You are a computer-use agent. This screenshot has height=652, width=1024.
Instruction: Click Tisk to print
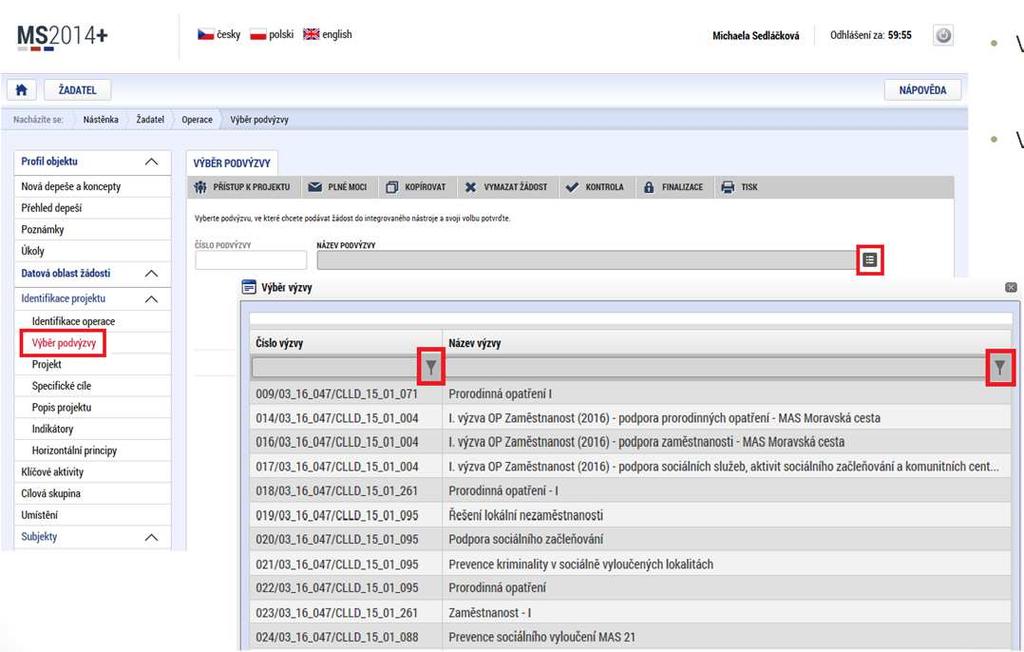pos(739,187)
